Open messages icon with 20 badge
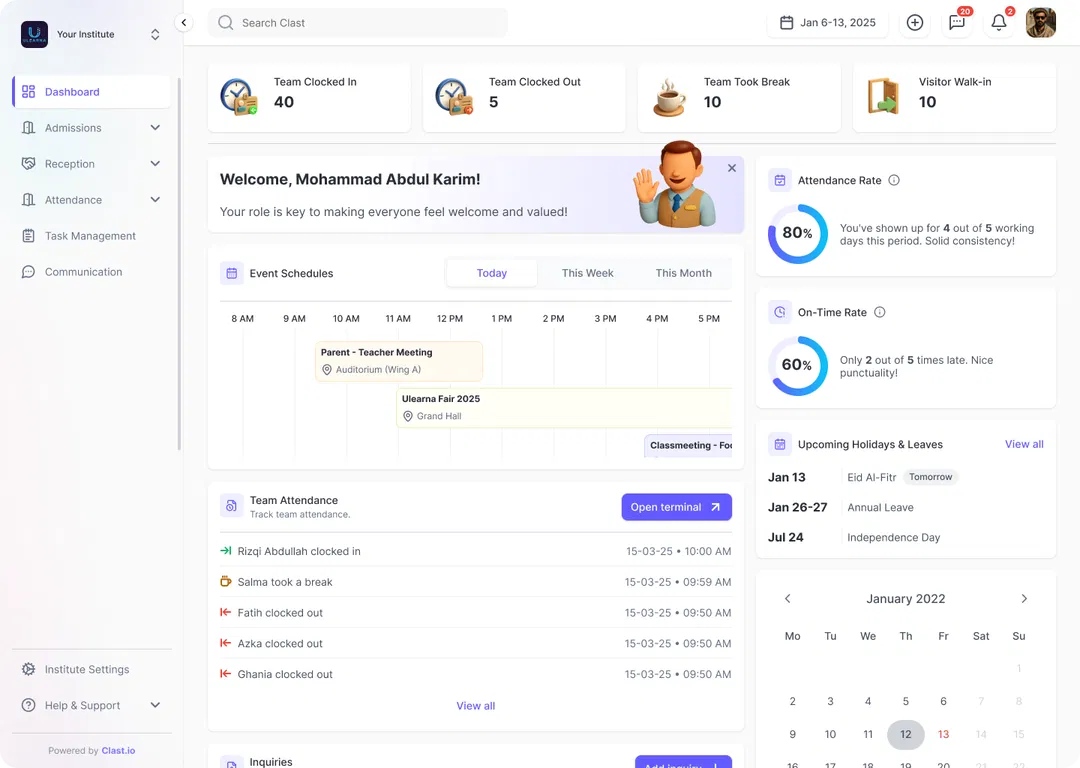Viewport: 1080px width, 768px height. 957,23
